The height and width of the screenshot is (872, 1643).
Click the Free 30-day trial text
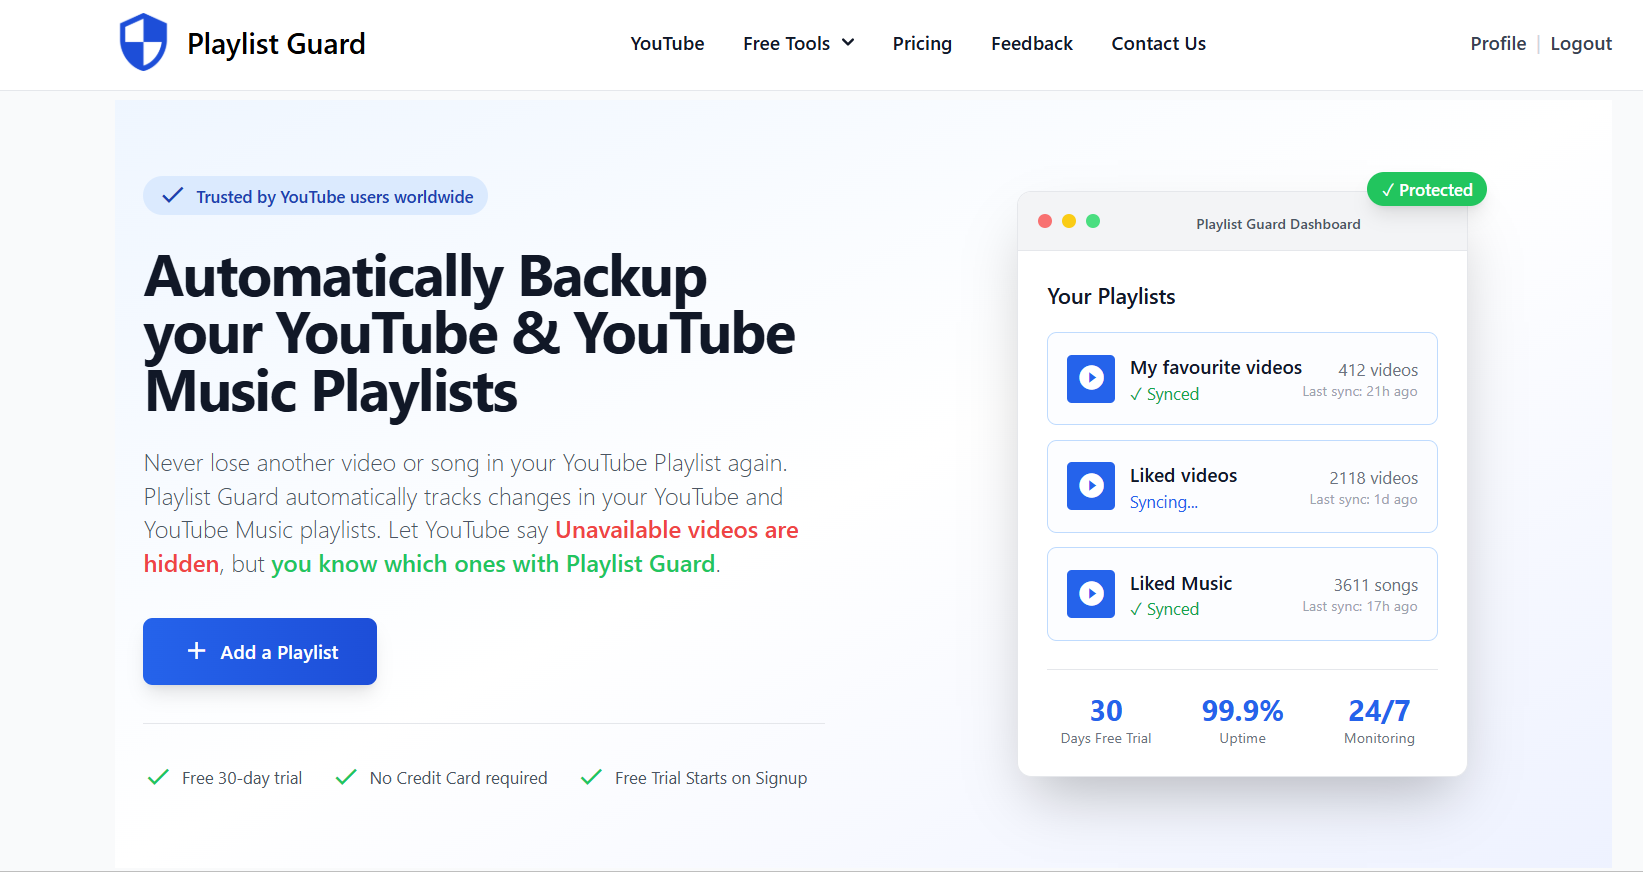point(242,778)
